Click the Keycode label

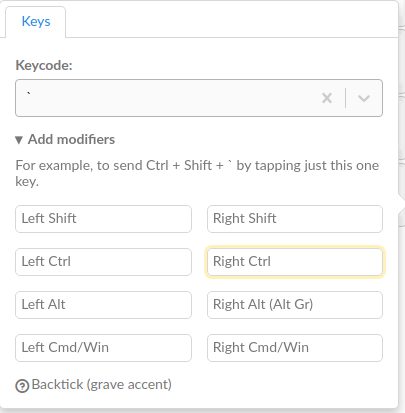(x=44, y=65)
